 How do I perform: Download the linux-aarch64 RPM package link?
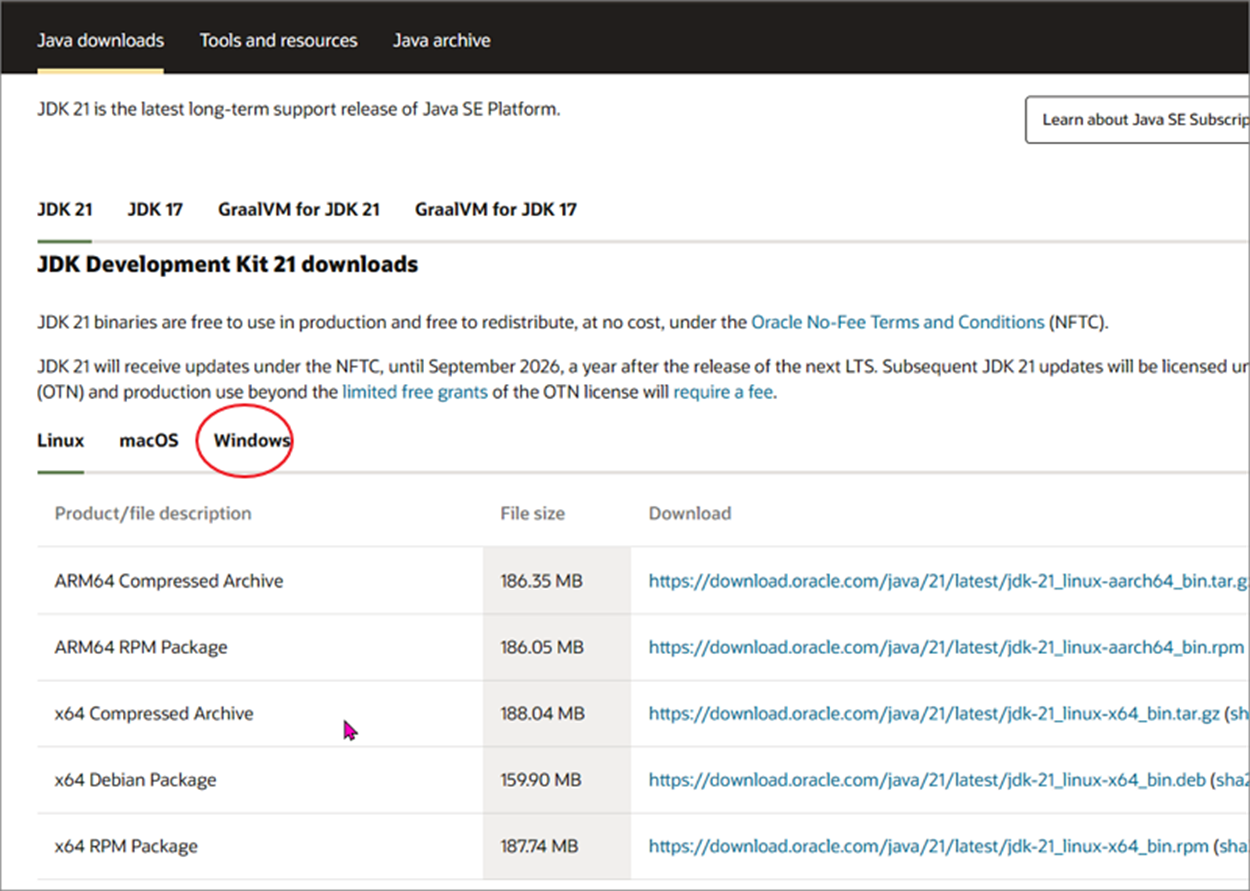pyautogui.click(x=946, y=647)
